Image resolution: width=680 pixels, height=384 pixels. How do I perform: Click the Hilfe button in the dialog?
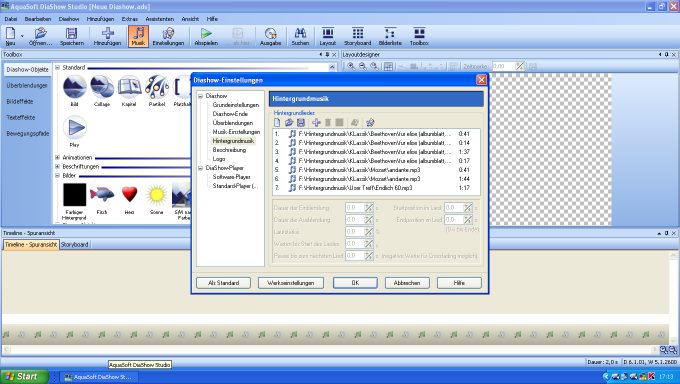(459, 283)
